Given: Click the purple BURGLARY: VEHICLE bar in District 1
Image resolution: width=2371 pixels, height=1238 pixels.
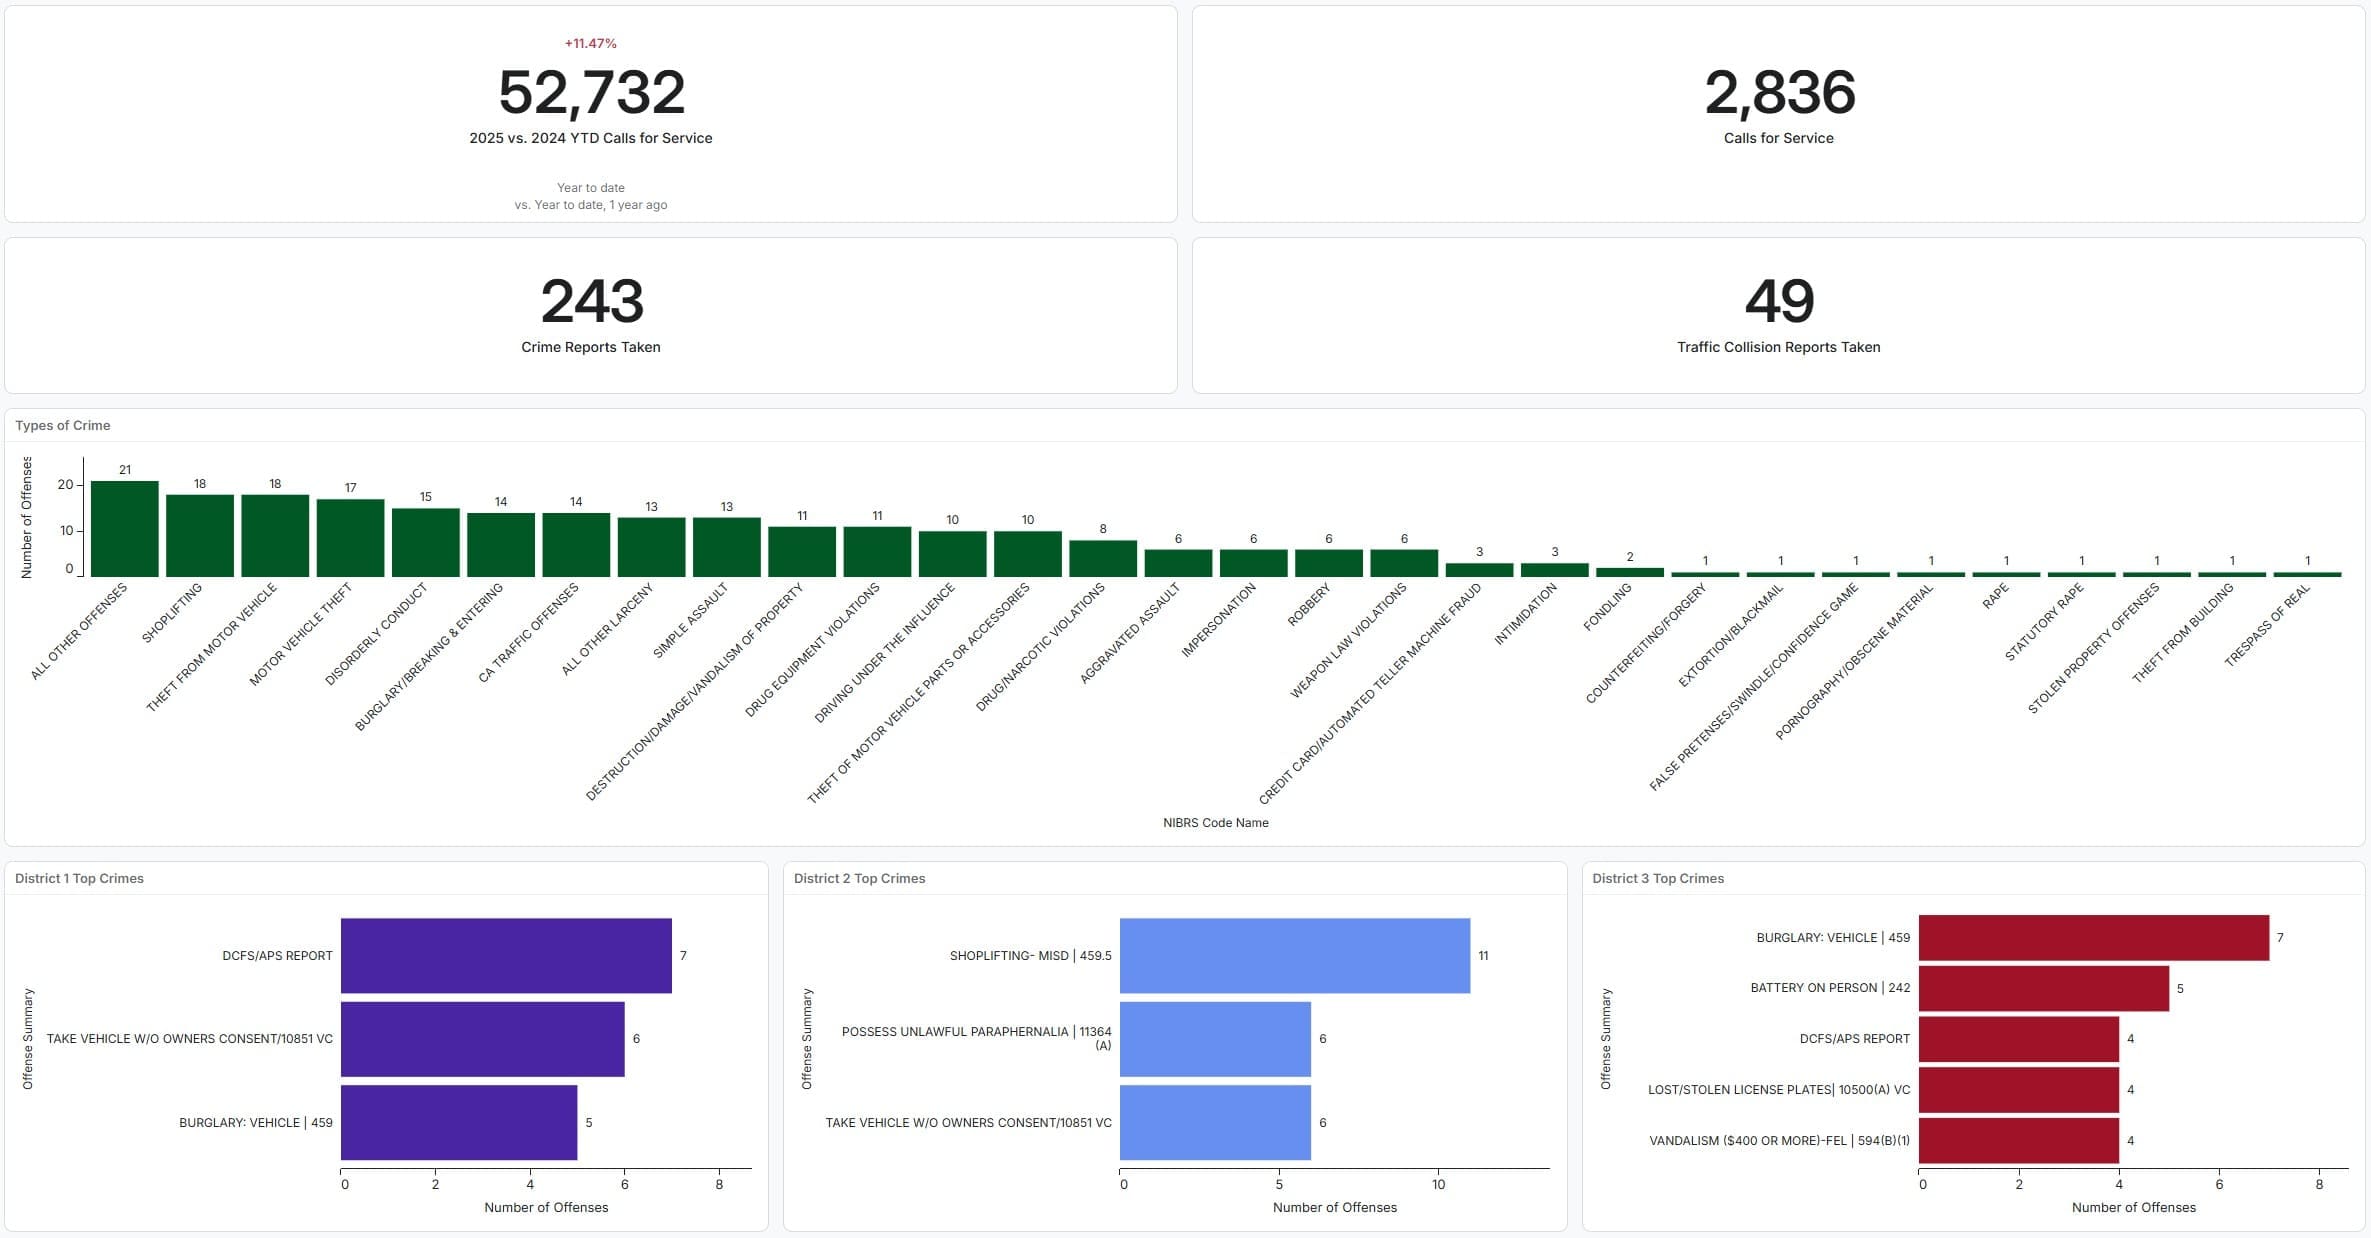Looking at the screenshot, I should click(x=458, y=1122).
